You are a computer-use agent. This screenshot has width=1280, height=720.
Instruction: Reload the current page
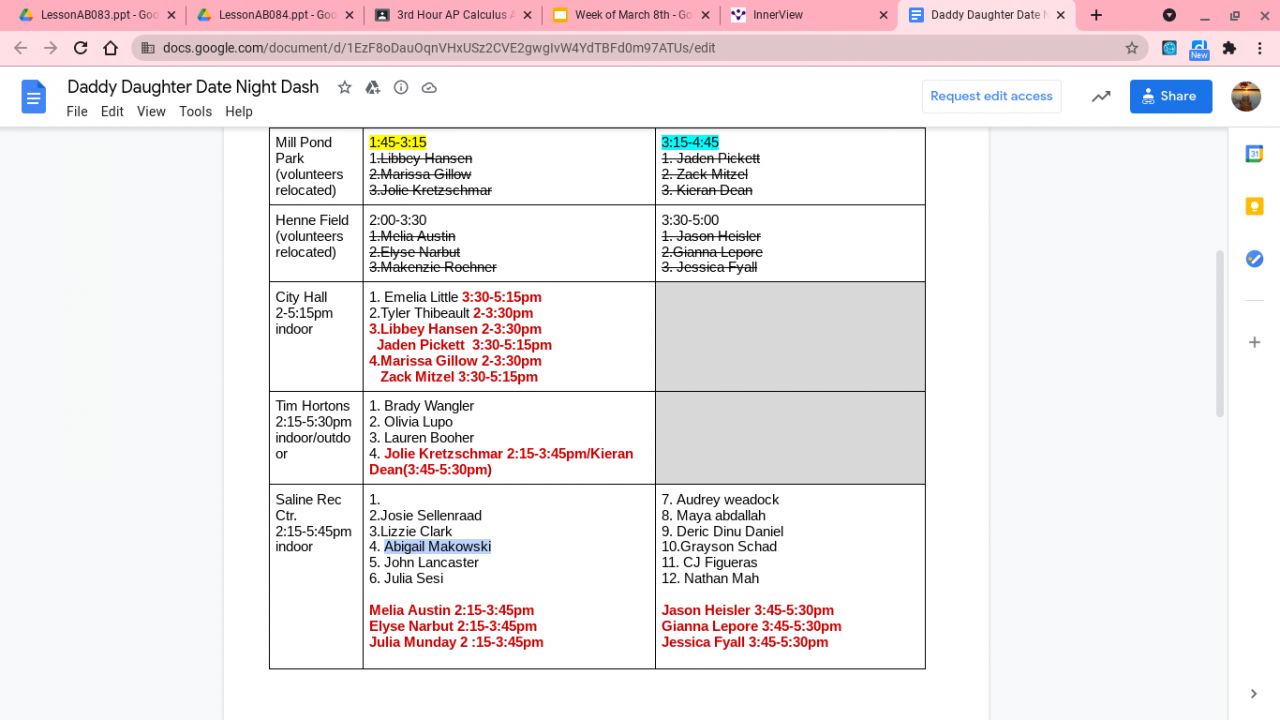pos(81,48)
